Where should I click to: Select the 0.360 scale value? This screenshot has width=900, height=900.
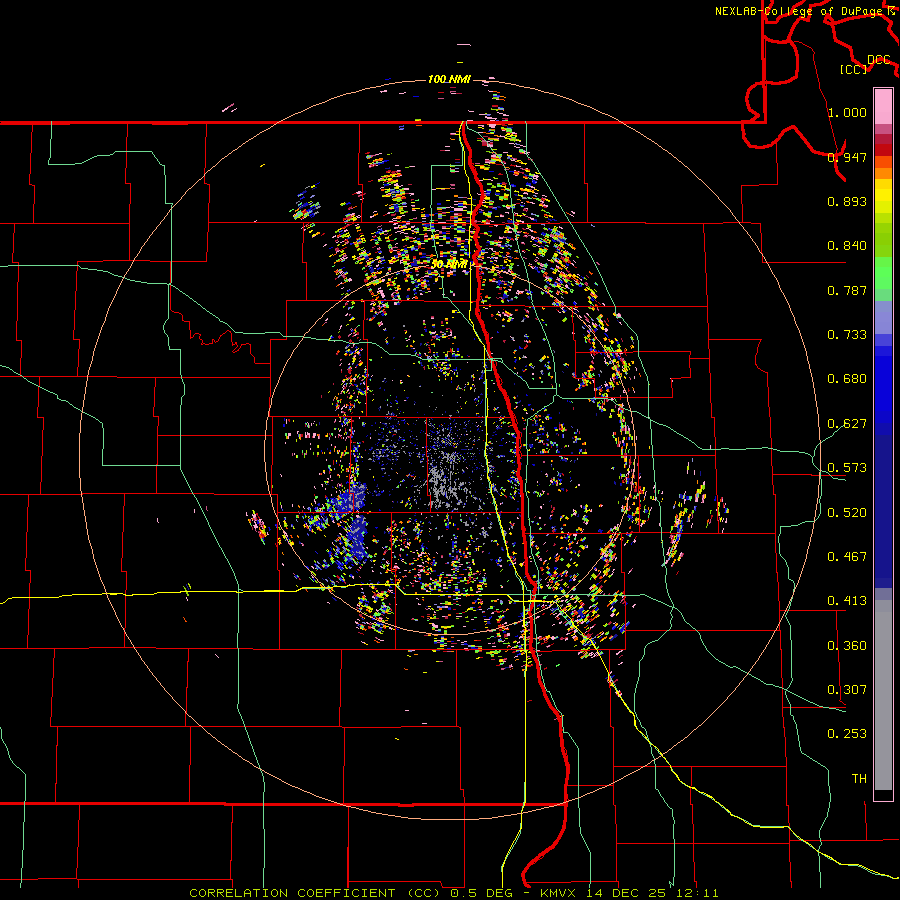coord(847,646)
